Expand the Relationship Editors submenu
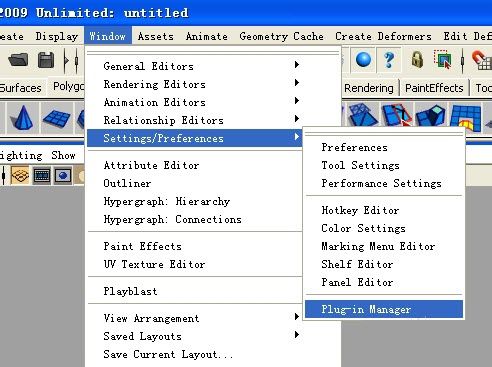This screenshot has height=367, width=492. point(194,120)
